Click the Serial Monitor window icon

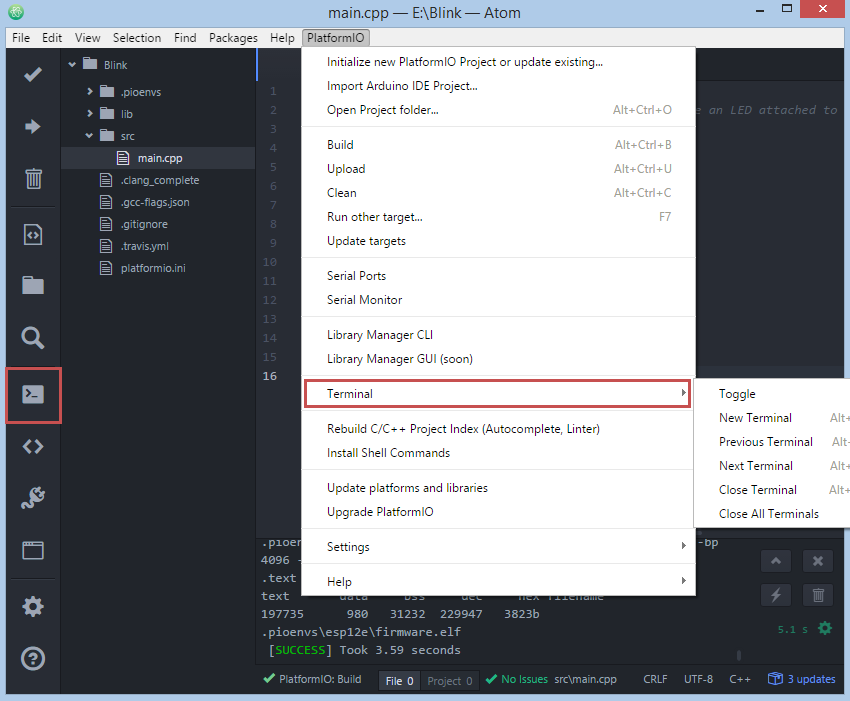33,550
